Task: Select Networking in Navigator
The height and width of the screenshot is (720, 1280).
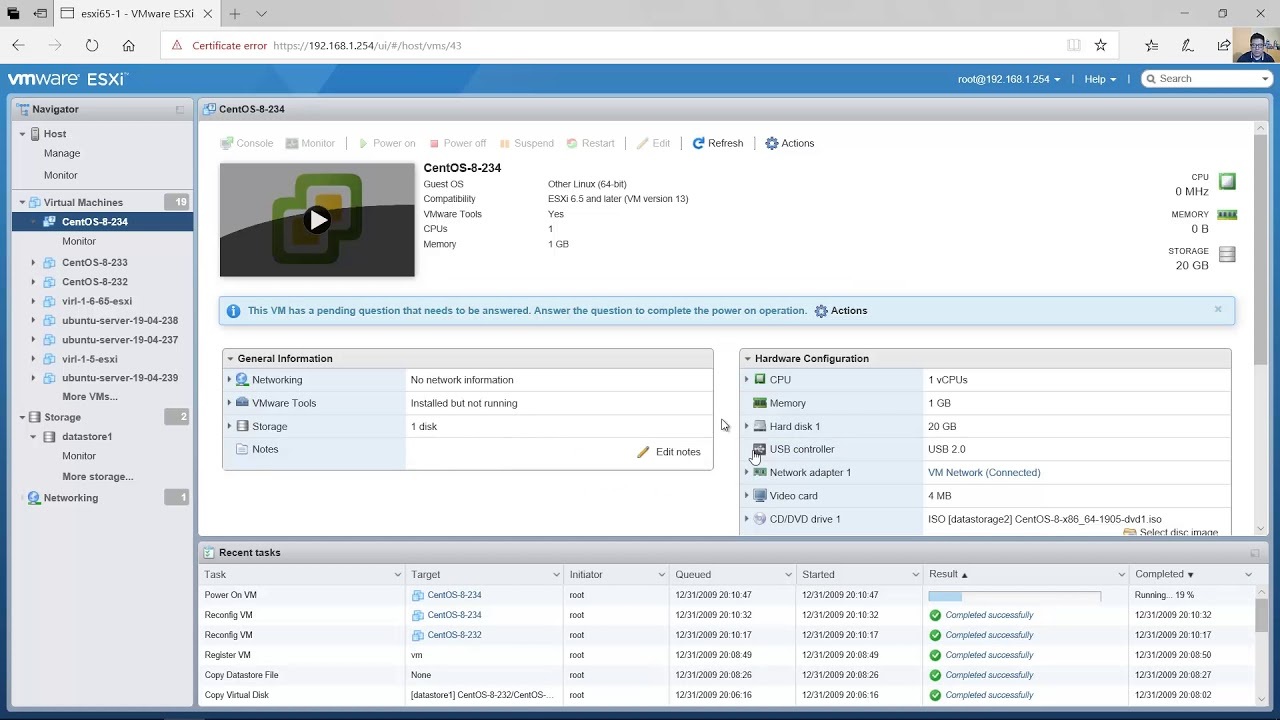Action: click(x=71, y=498)
